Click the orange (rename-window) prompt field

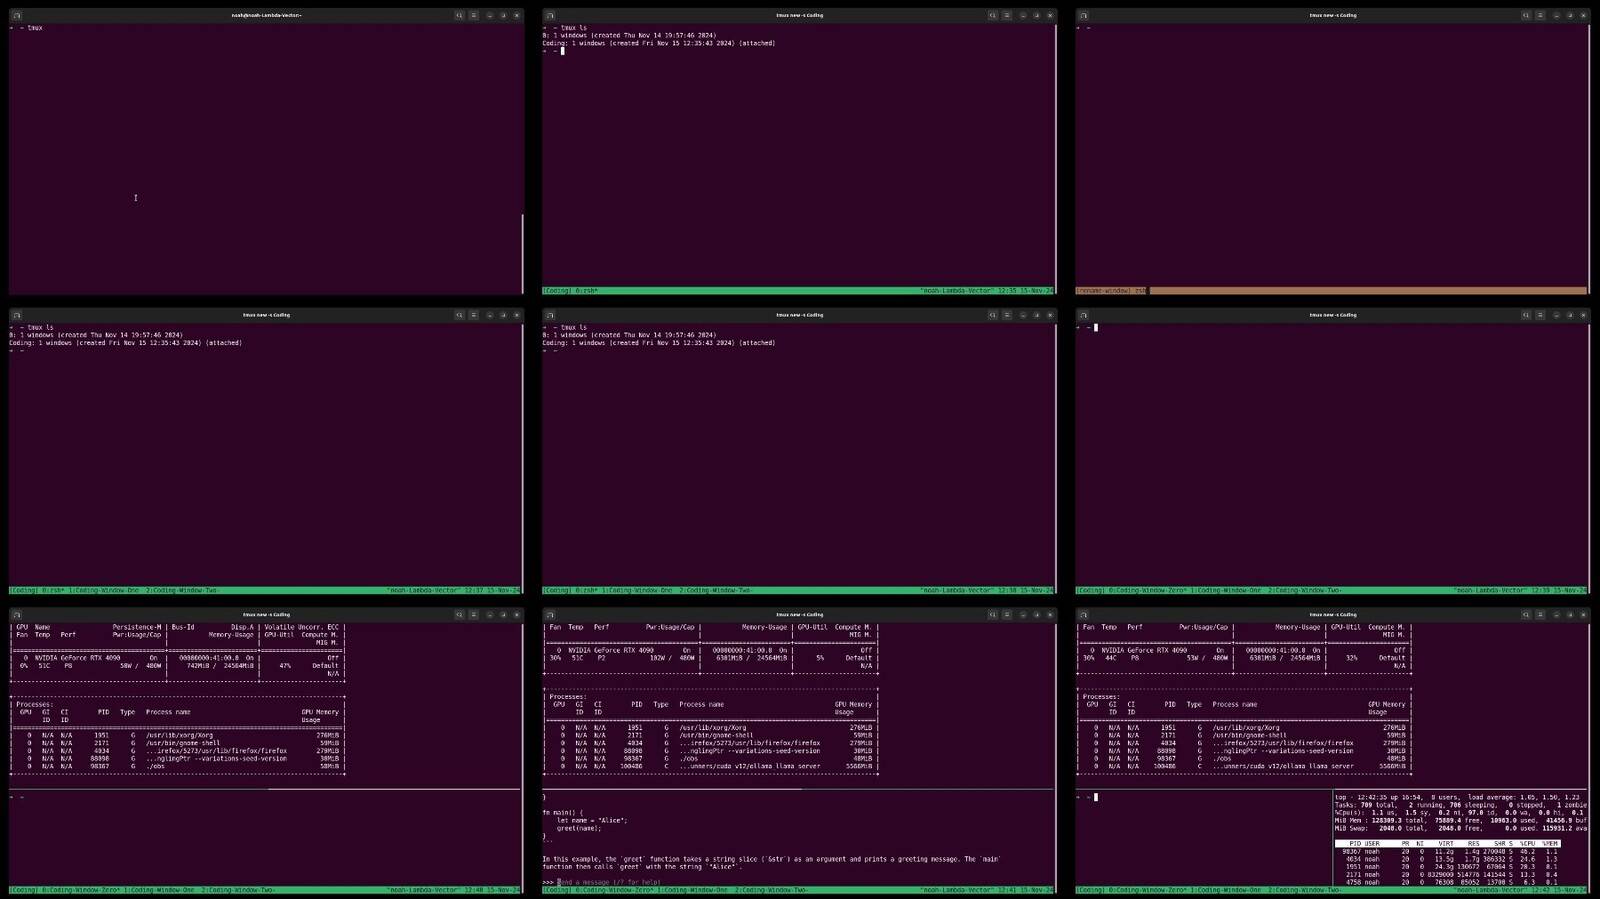pyautogui.click(x=1332, y=291)
